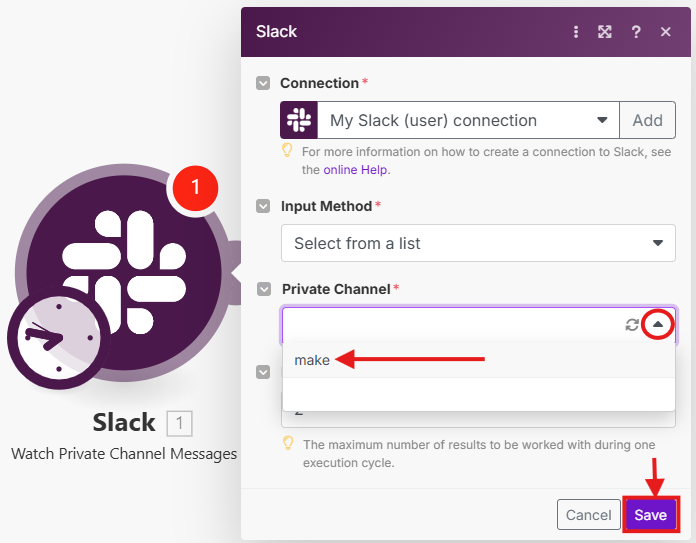Screen dimensions: 696x543
Task: Open the Select from a list dropdown
Action: point(479,243)
